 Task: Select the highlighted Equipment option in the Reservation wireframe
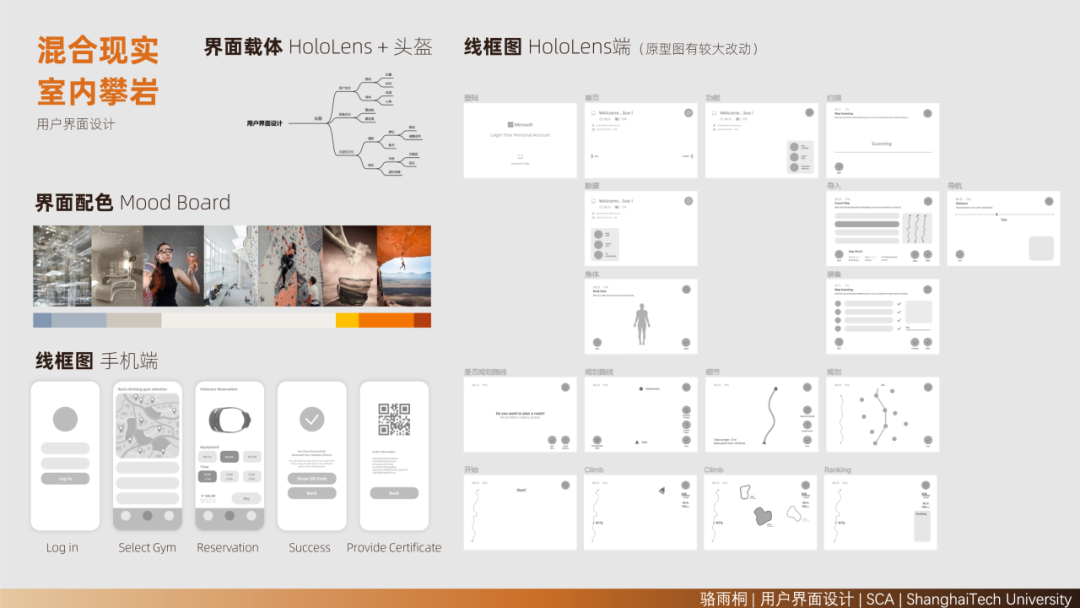(229, 457)
